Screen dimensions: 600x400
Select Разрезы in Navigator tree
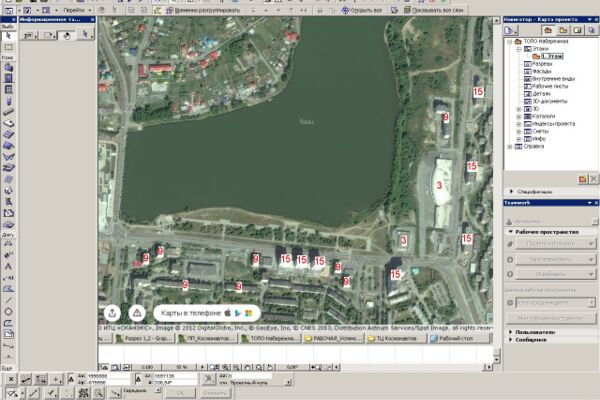(x=542, y=64)
